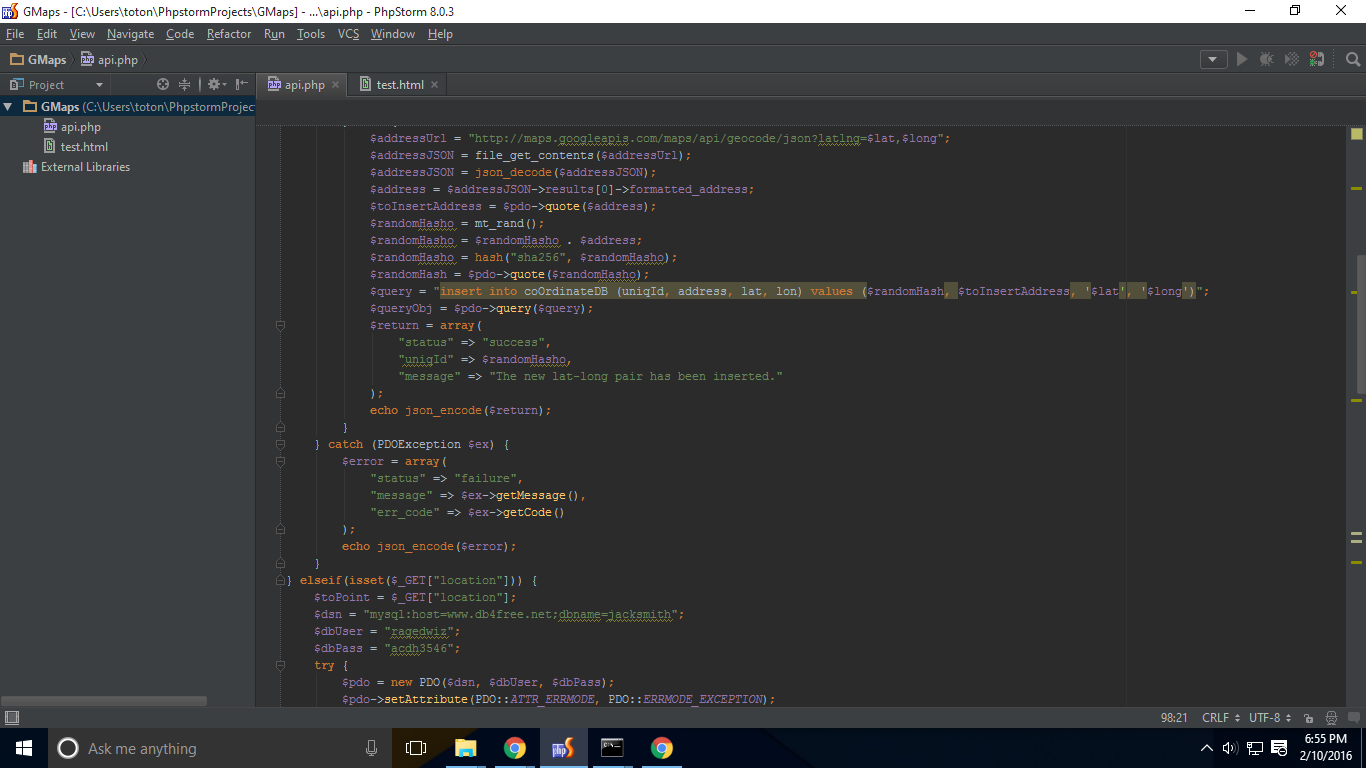Select test.html in the project tree
This screenshot has width=1366, height=768.
click(x=75, y=147)
